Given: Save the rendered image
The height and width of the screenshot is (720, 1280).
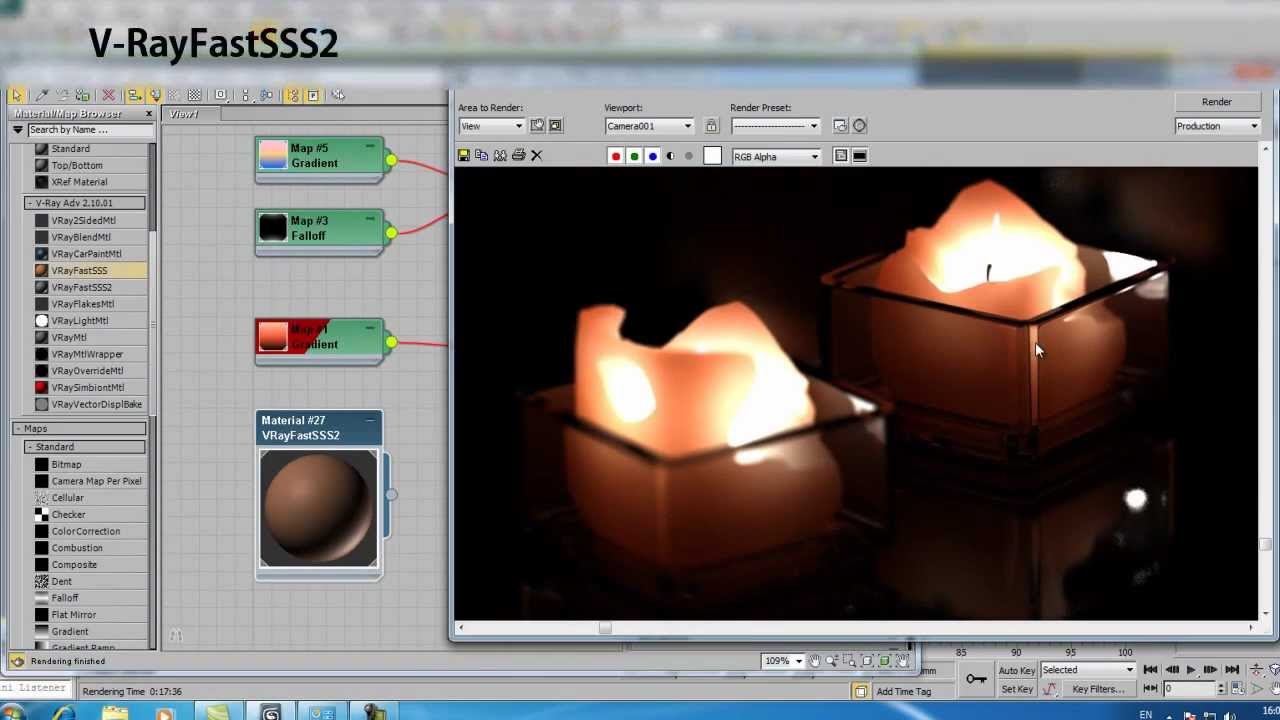Looking at the screenshot, I should tap(464, 156).
